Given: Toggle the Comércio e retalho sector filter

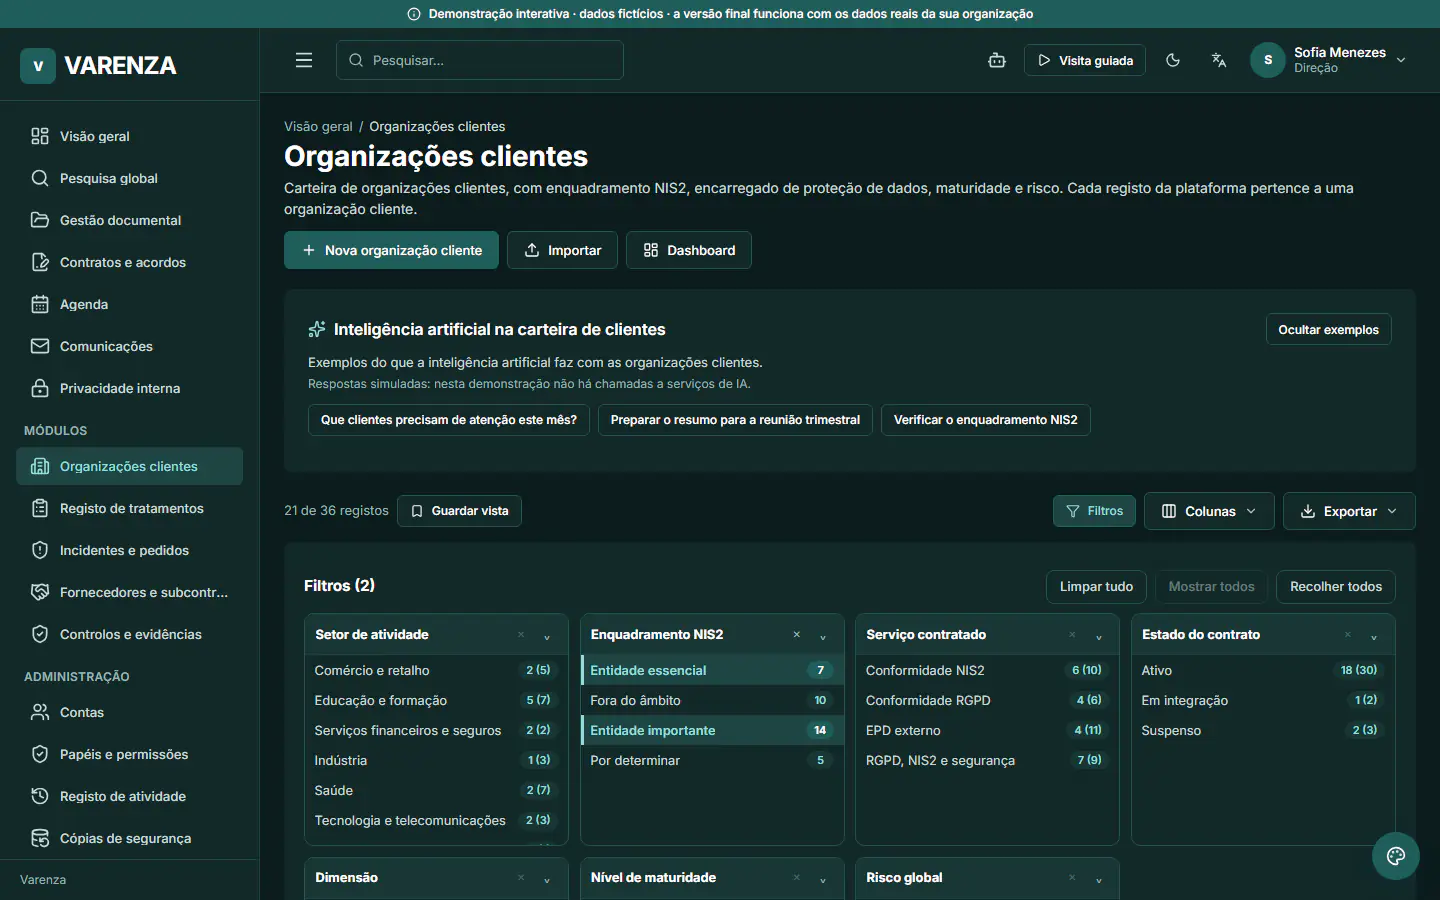Looking at the screenshot, I should 436,670.
